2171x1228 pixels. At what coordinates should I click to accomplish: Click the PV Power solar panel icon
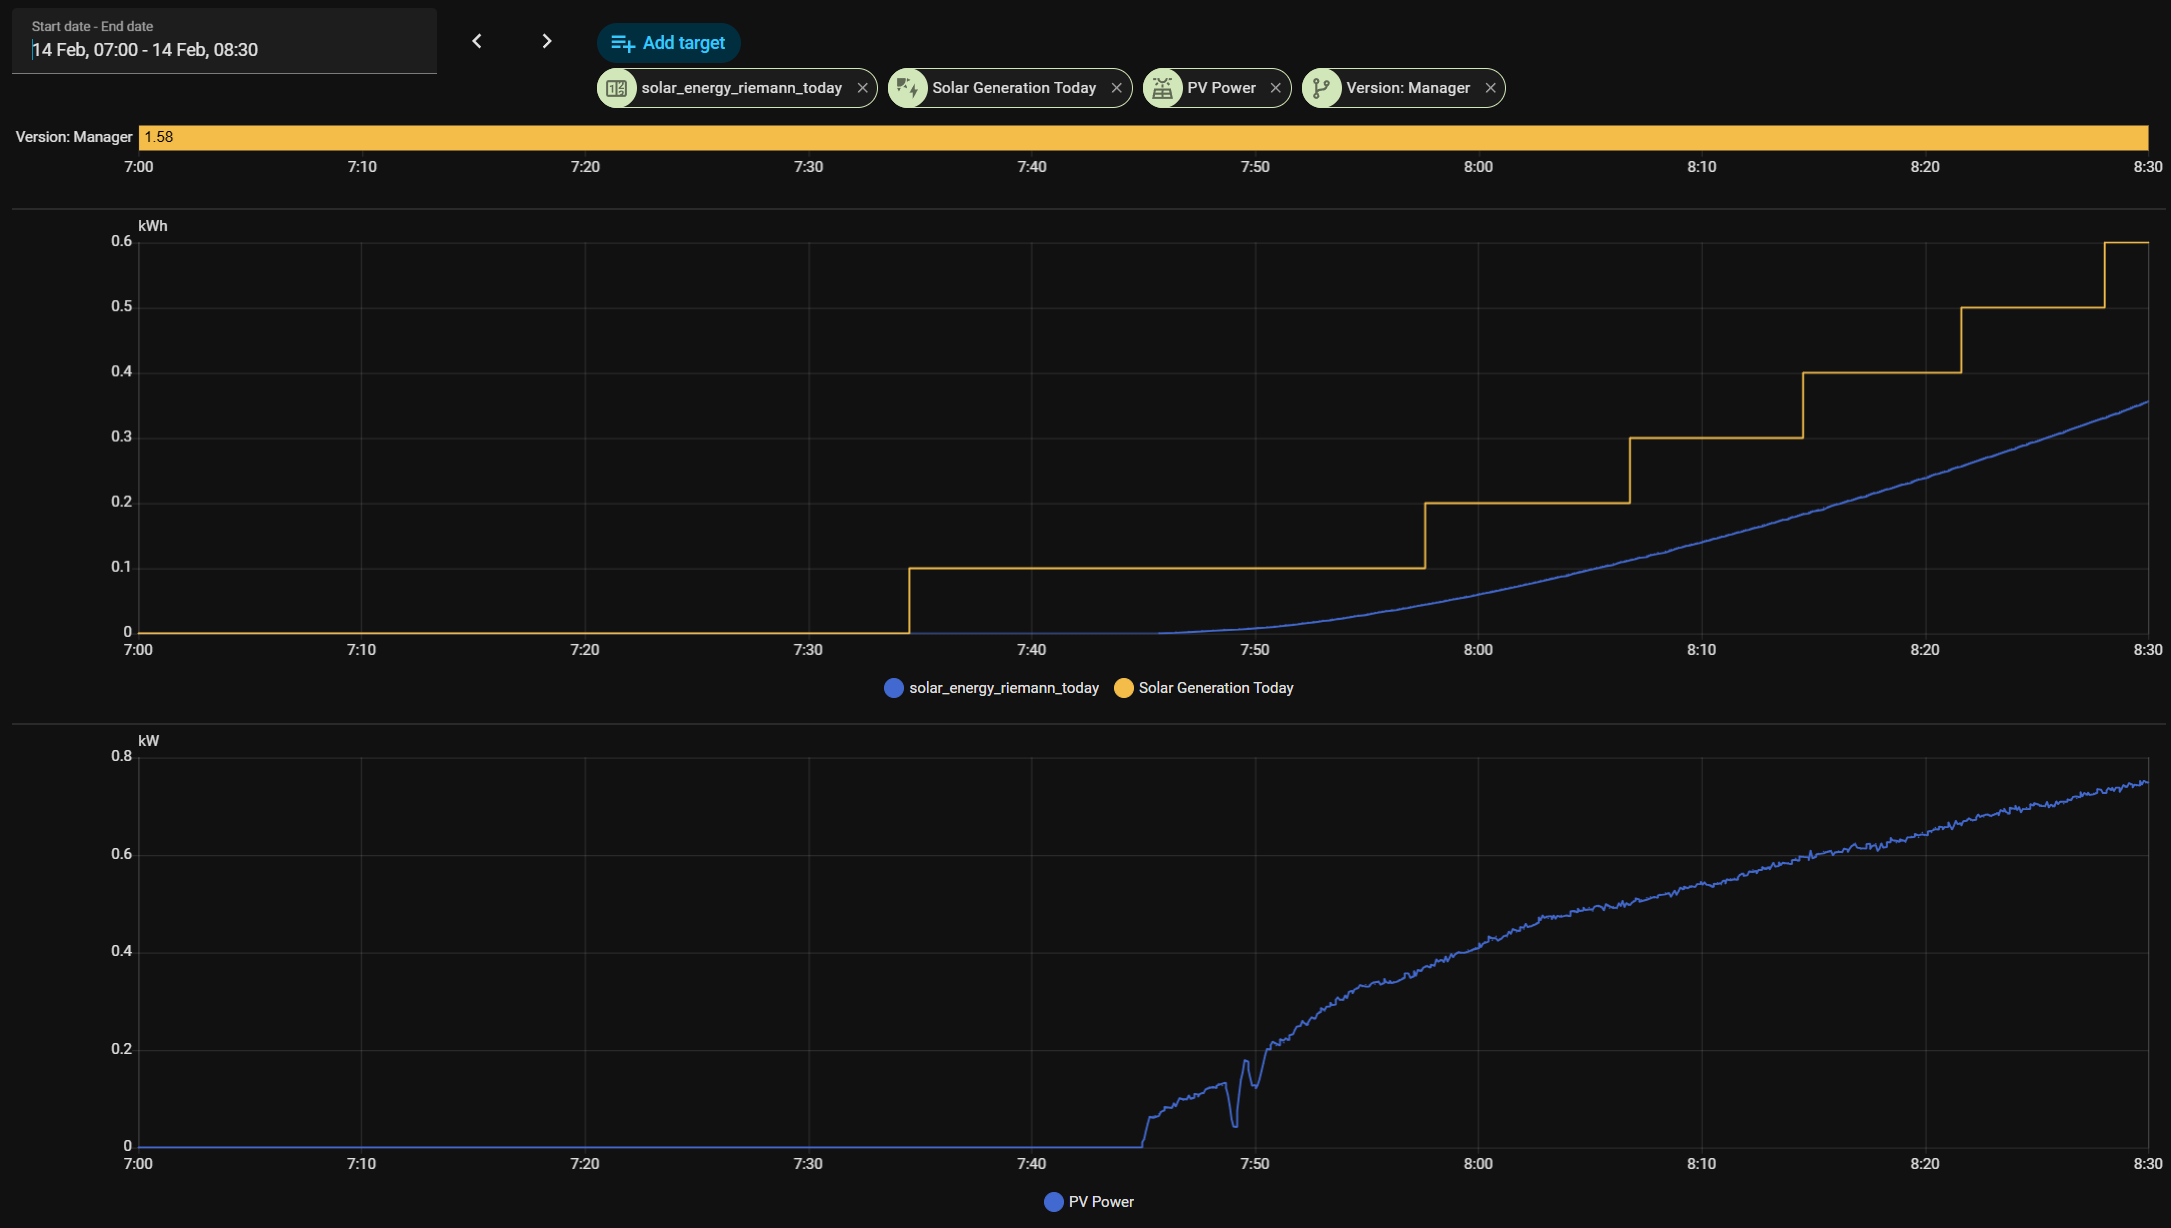tap(1162, 88)
